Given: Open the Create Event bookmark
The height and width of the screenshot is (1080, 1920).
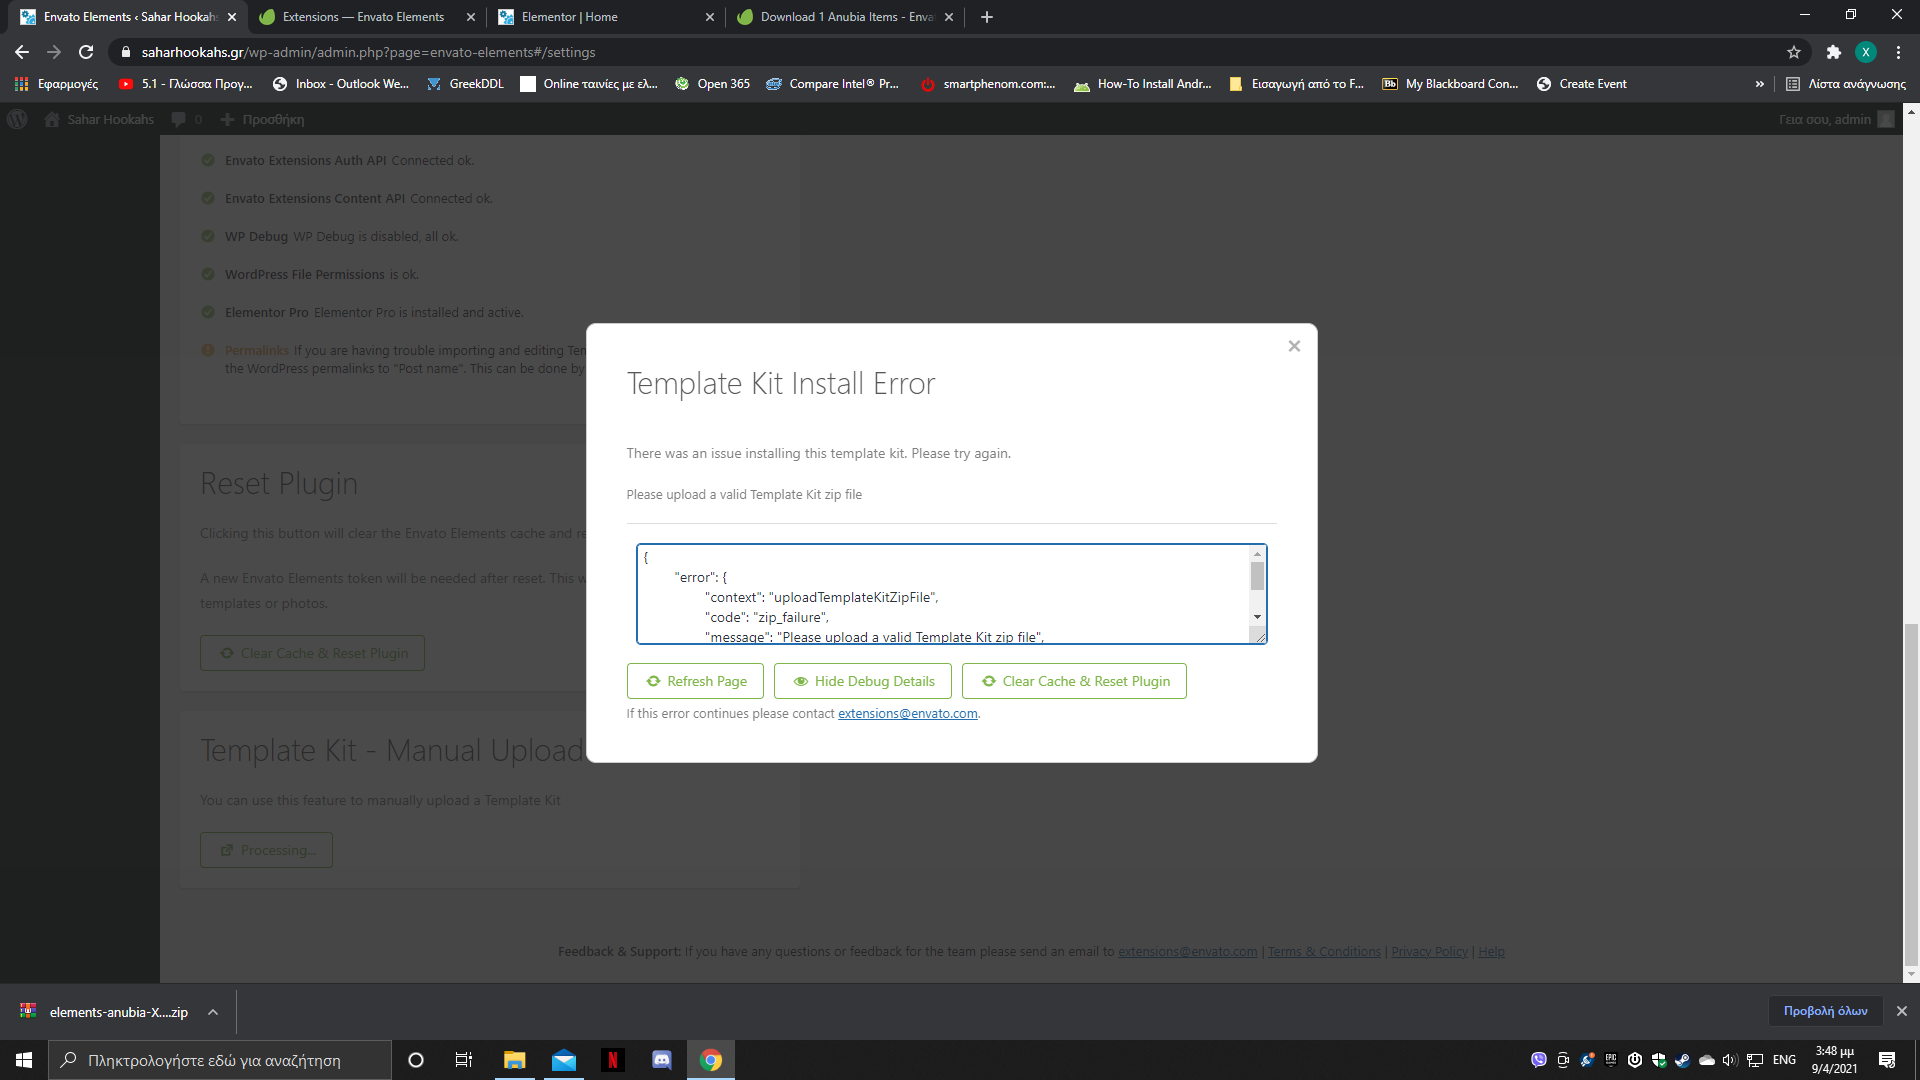Looking at the screenshot, I should (1582, 84).
